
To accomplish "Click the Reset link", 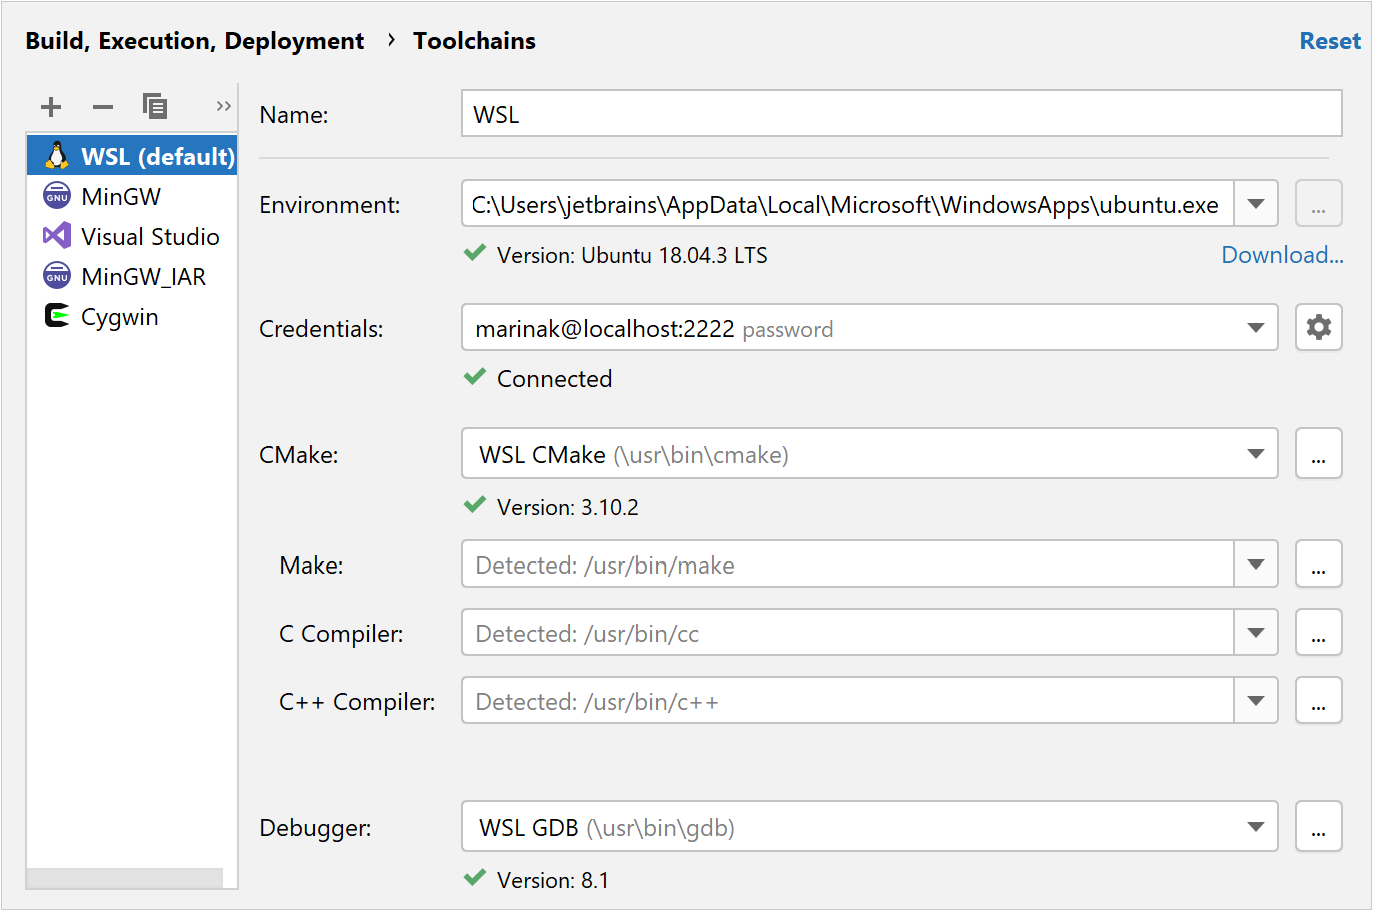I will 1330,41.
